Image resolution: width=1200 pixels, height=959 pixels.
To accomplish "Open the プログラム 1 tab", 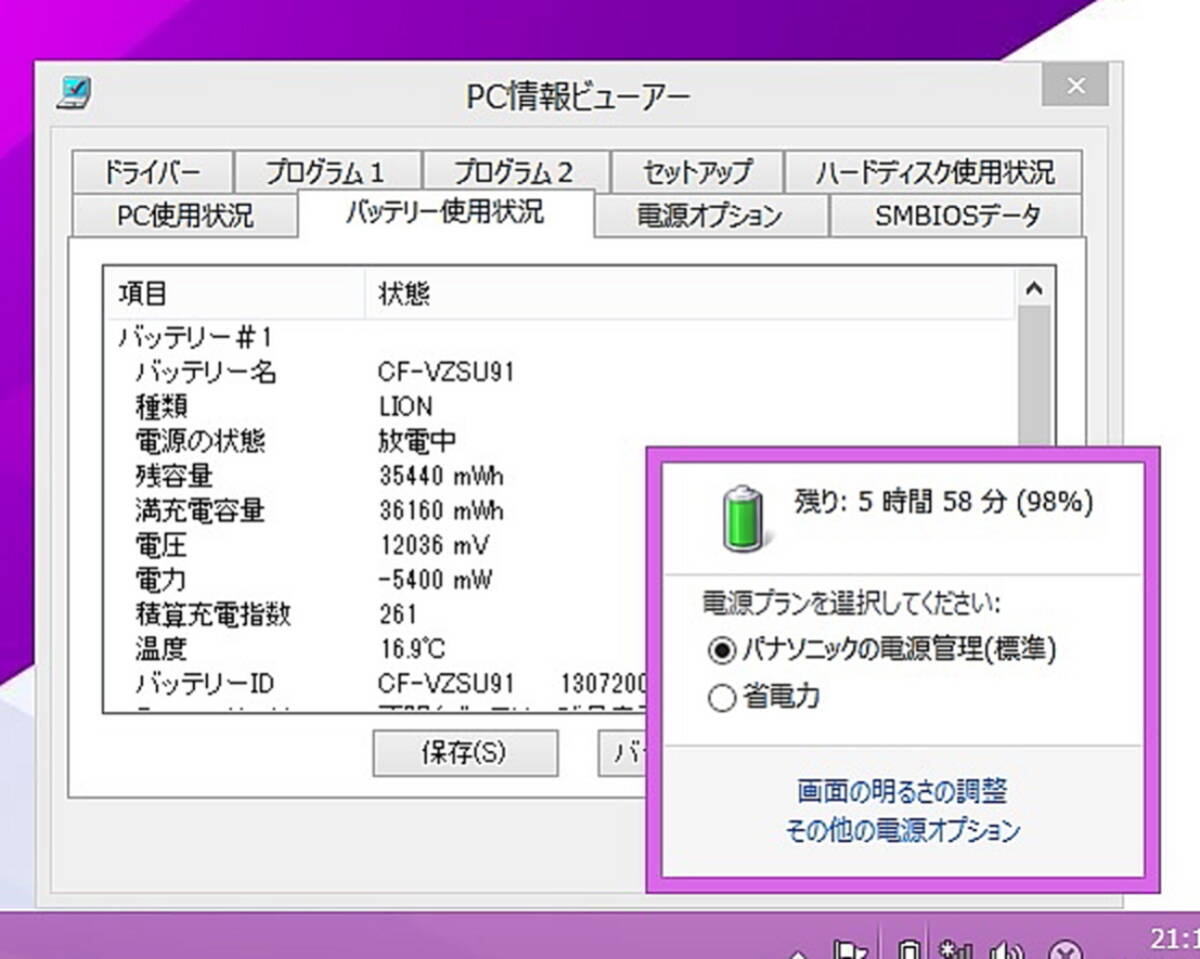I will [x=326, y=172].
